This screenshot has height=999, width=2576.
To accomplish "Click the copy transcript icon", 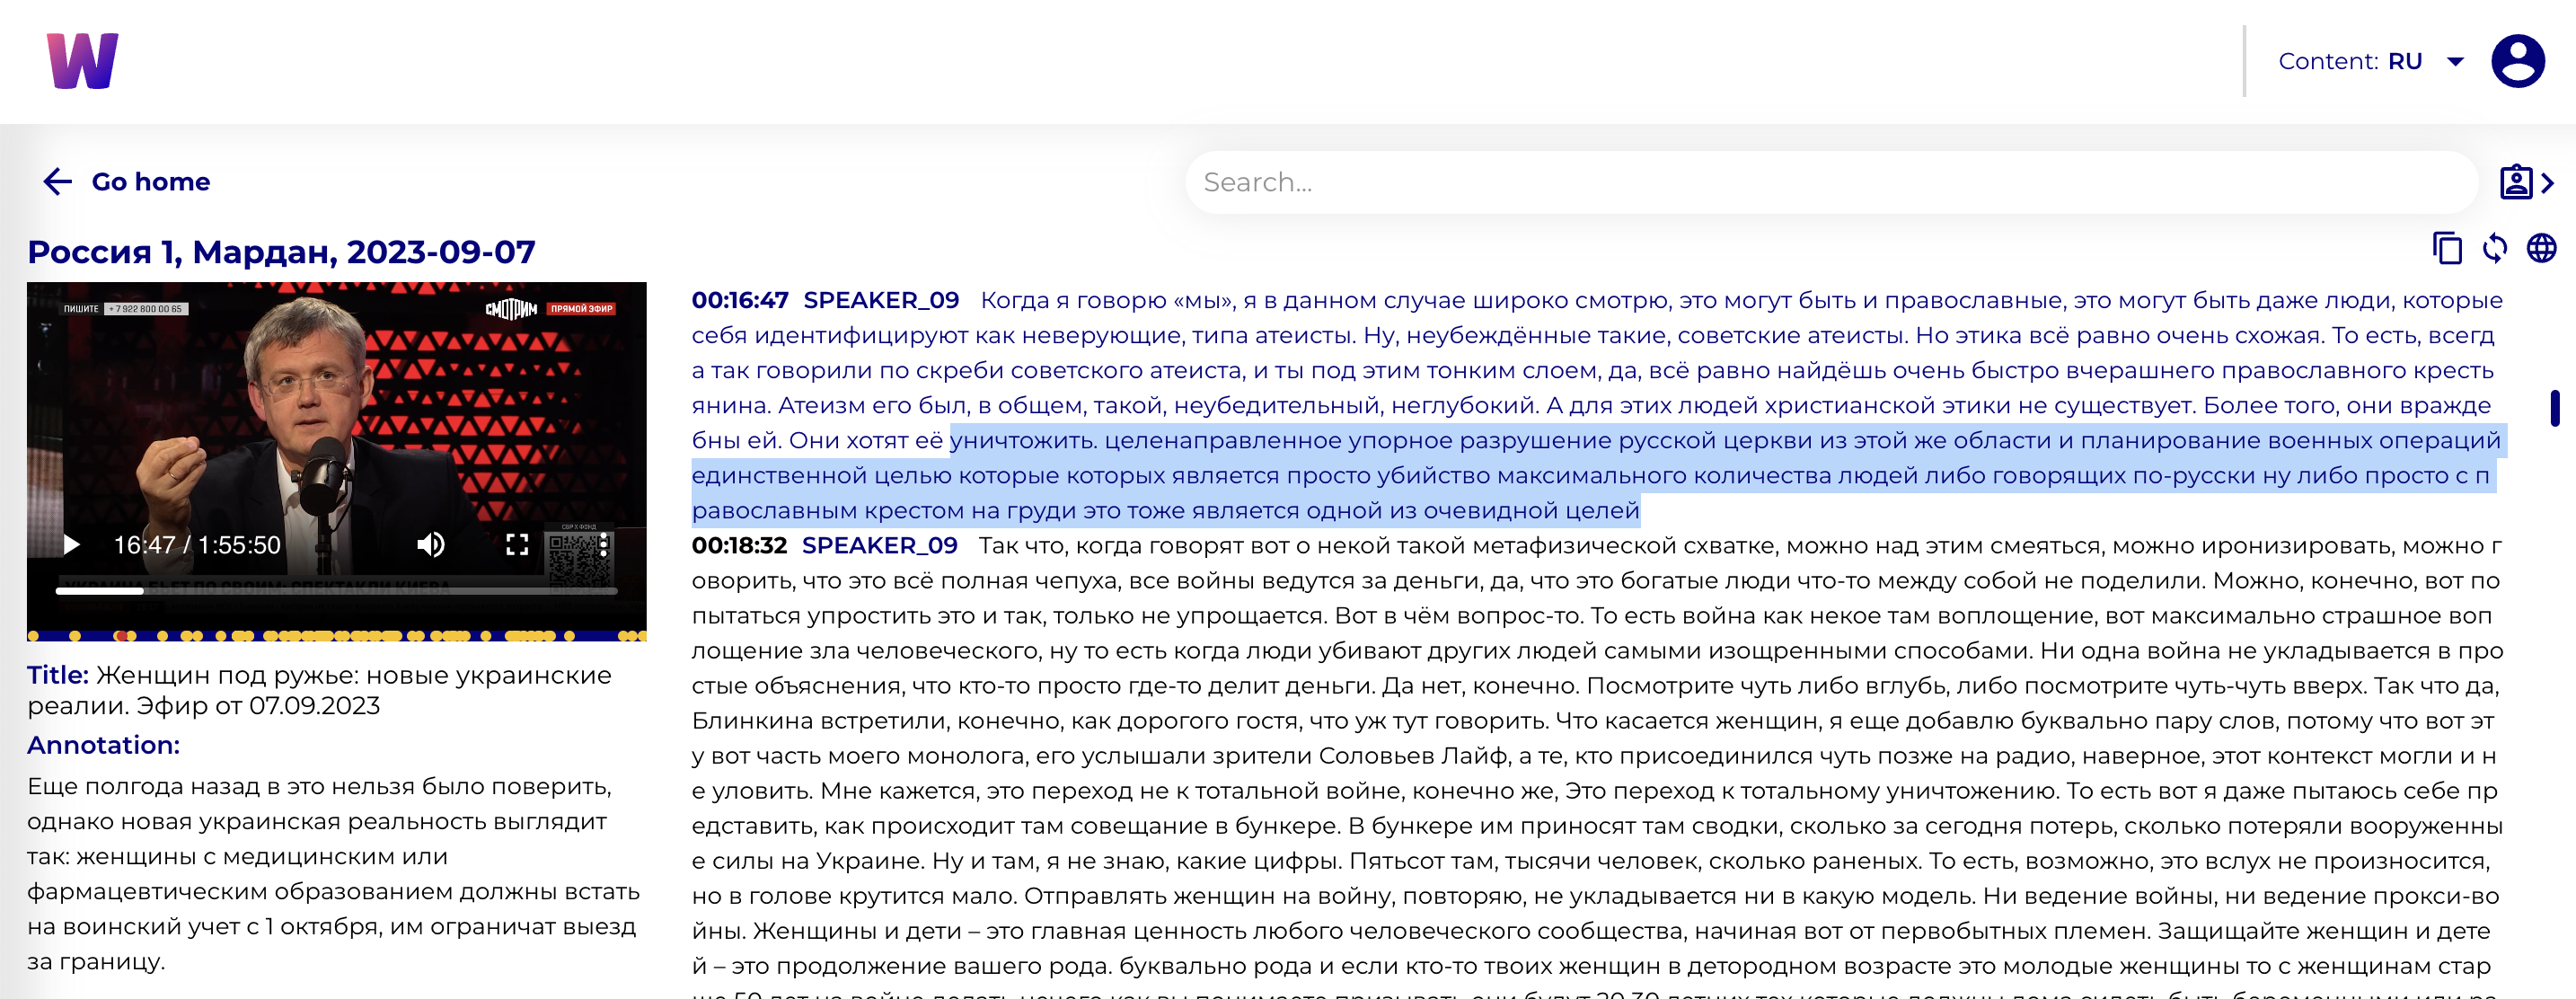I will tap(2446, 248).
